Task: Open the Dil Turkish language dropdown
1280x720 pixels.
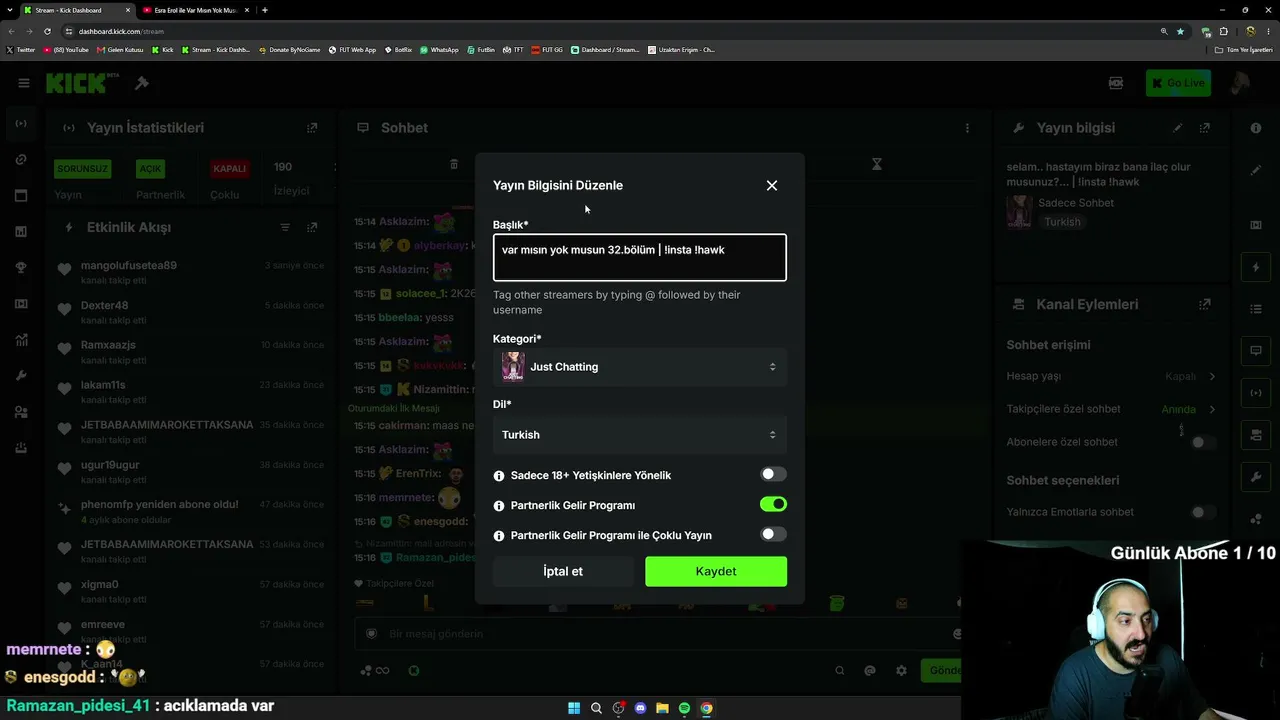Action: 640,435
